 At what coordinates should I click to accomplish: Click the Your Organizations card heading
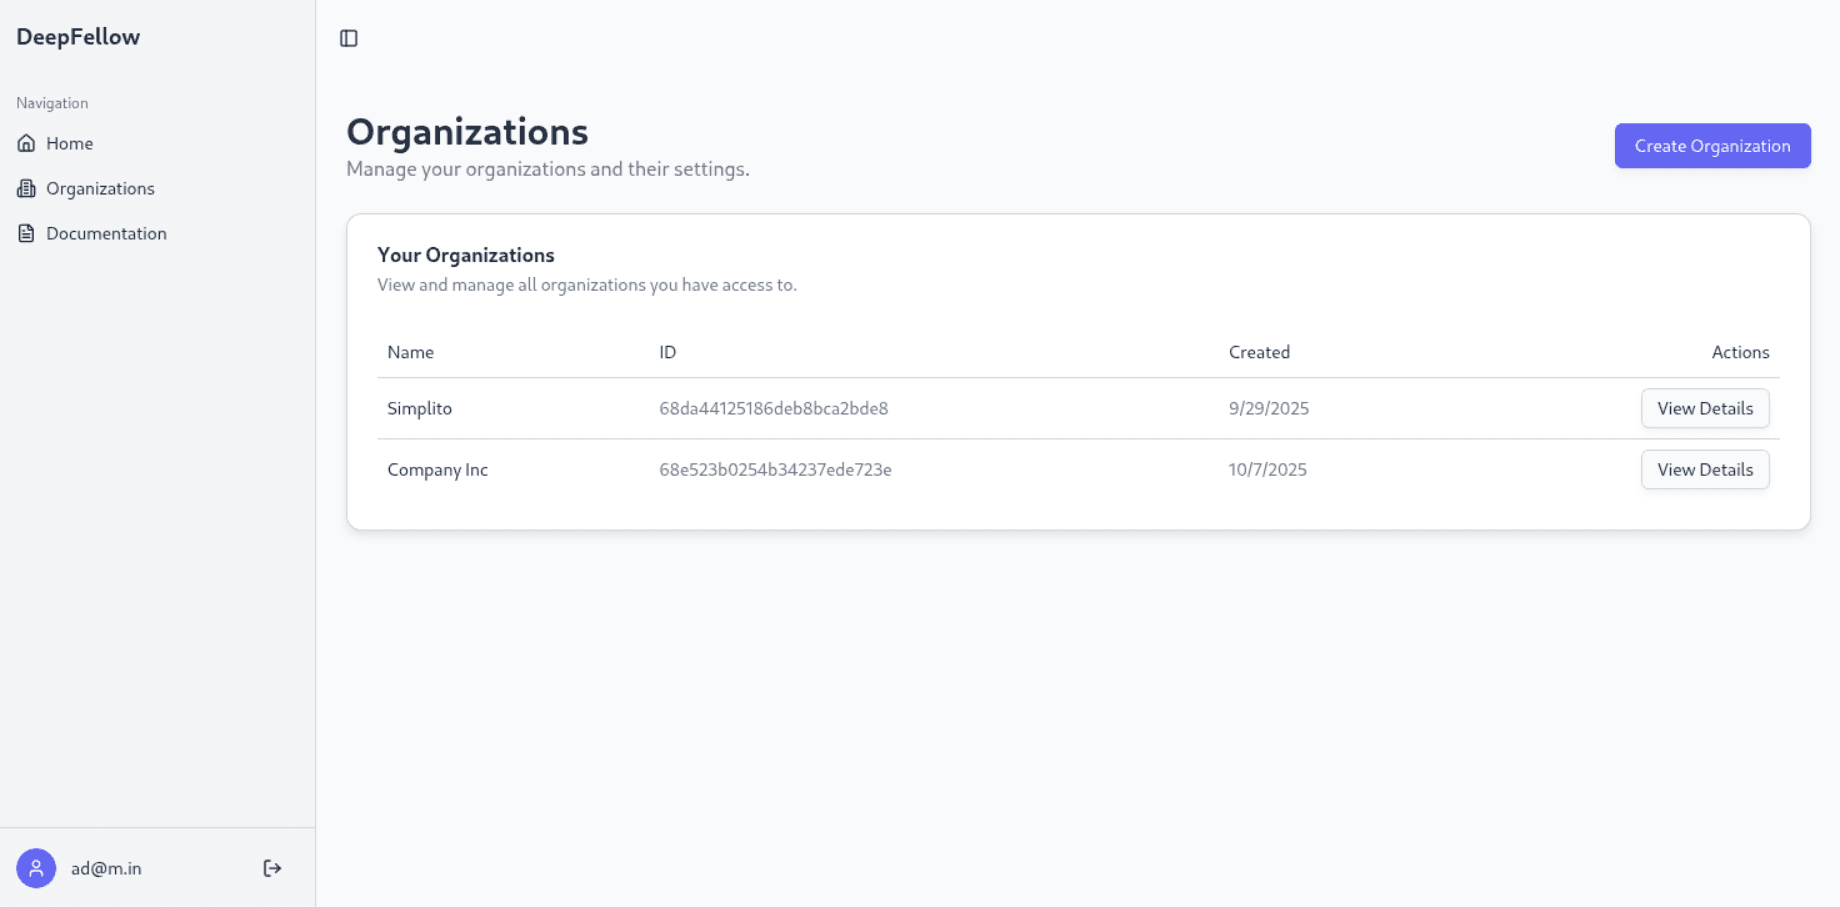[466, 255]
